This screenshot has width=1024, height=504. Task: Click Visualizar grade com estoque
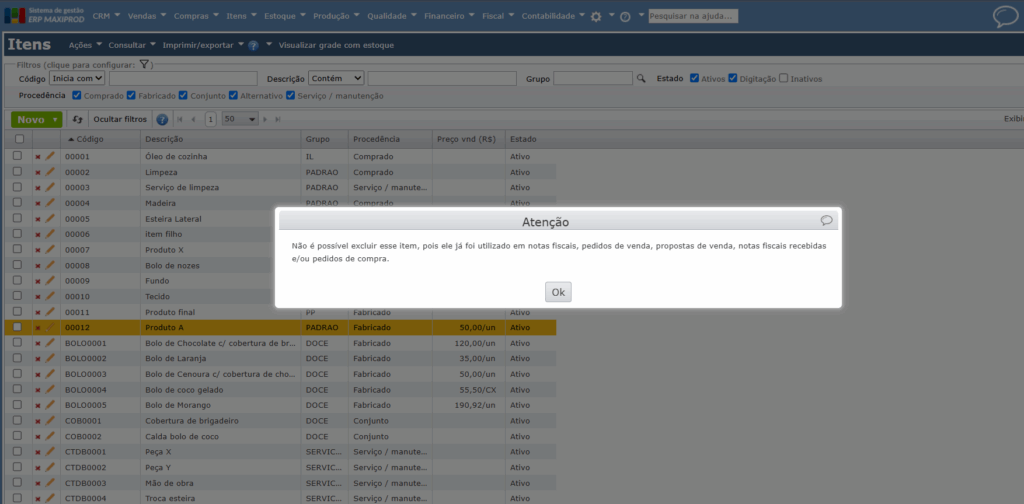(336, 45)
